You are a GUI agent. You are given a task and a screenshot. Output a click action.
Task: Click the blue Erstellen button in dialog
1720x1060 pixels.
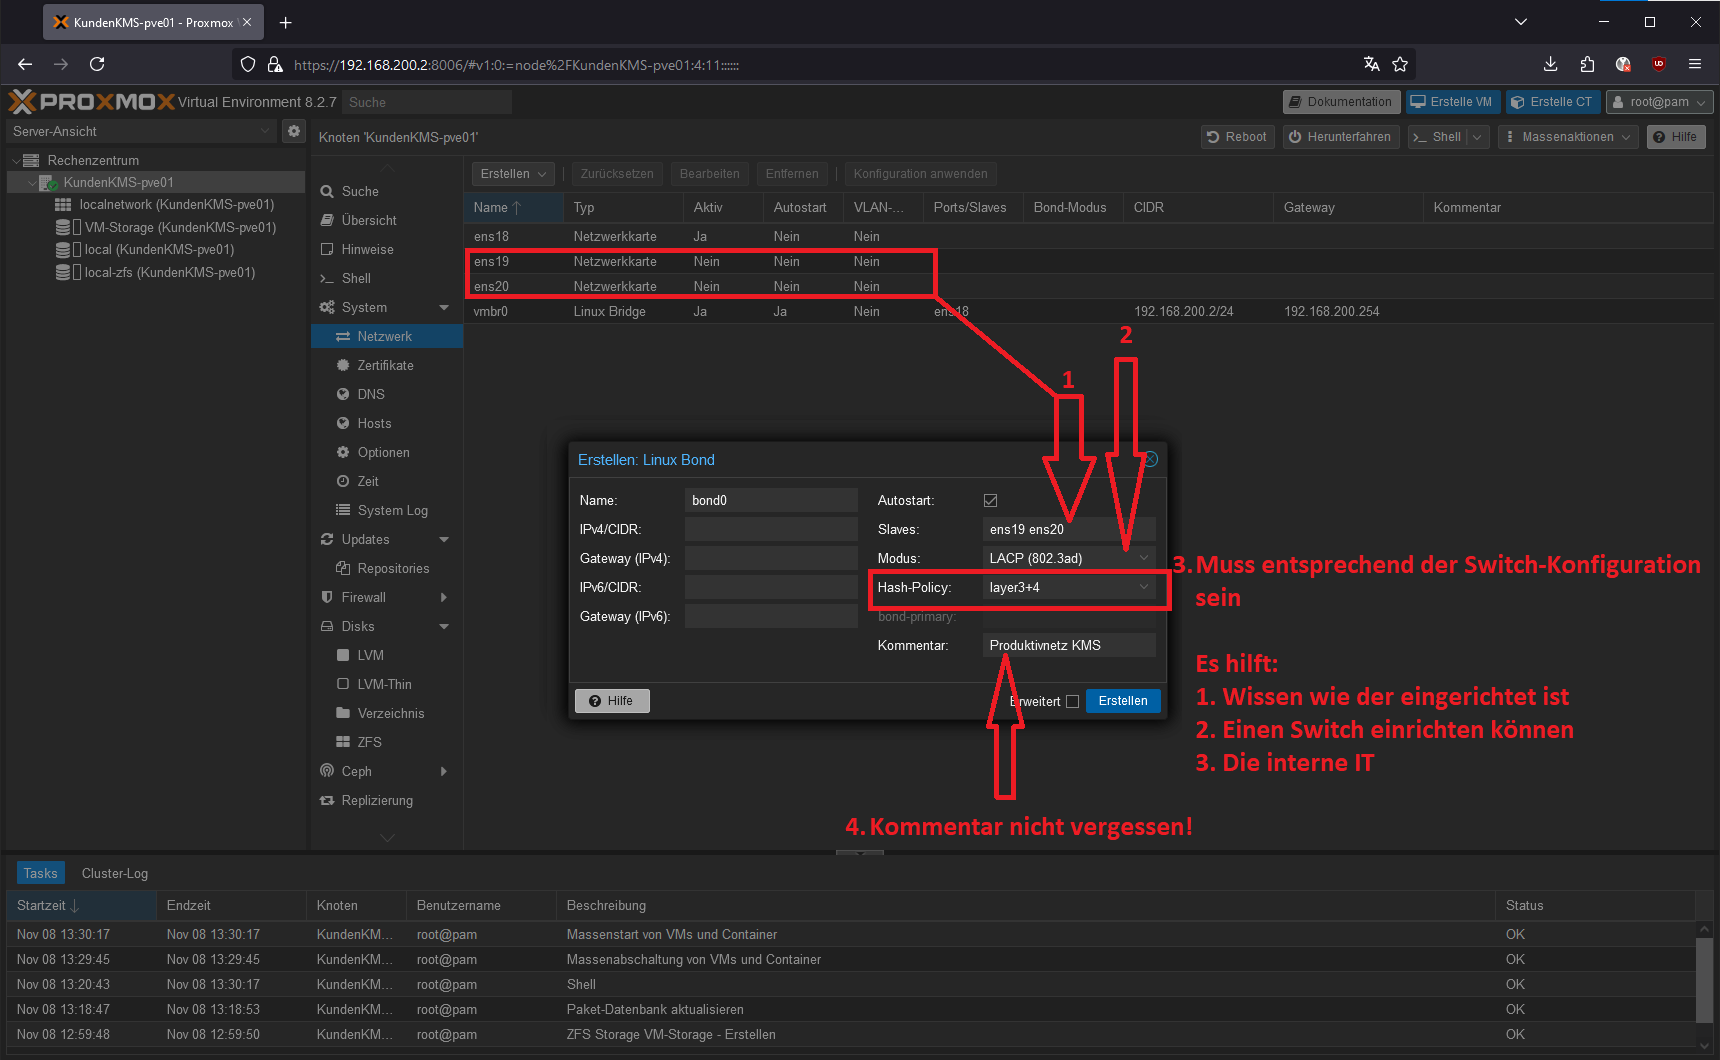1122,701
